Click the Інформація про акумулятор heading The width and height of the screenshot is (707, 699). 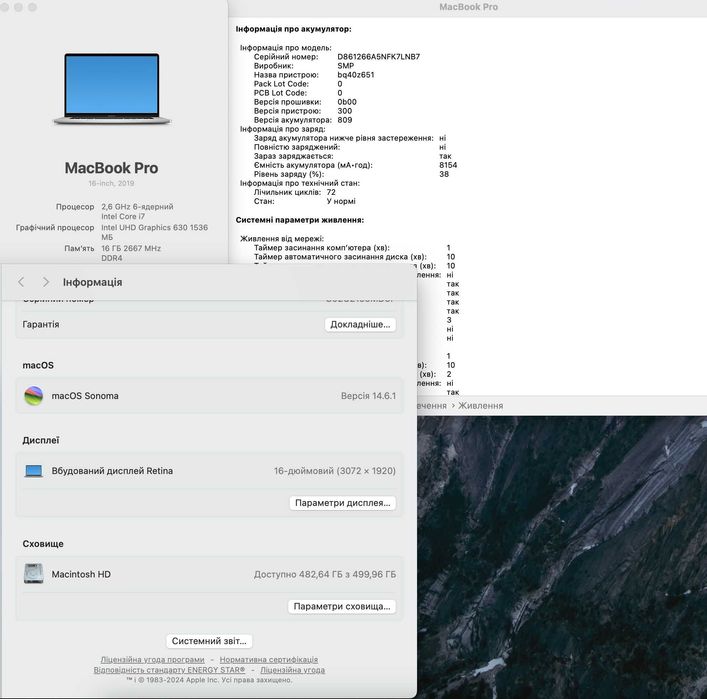(x=294, y=29)
